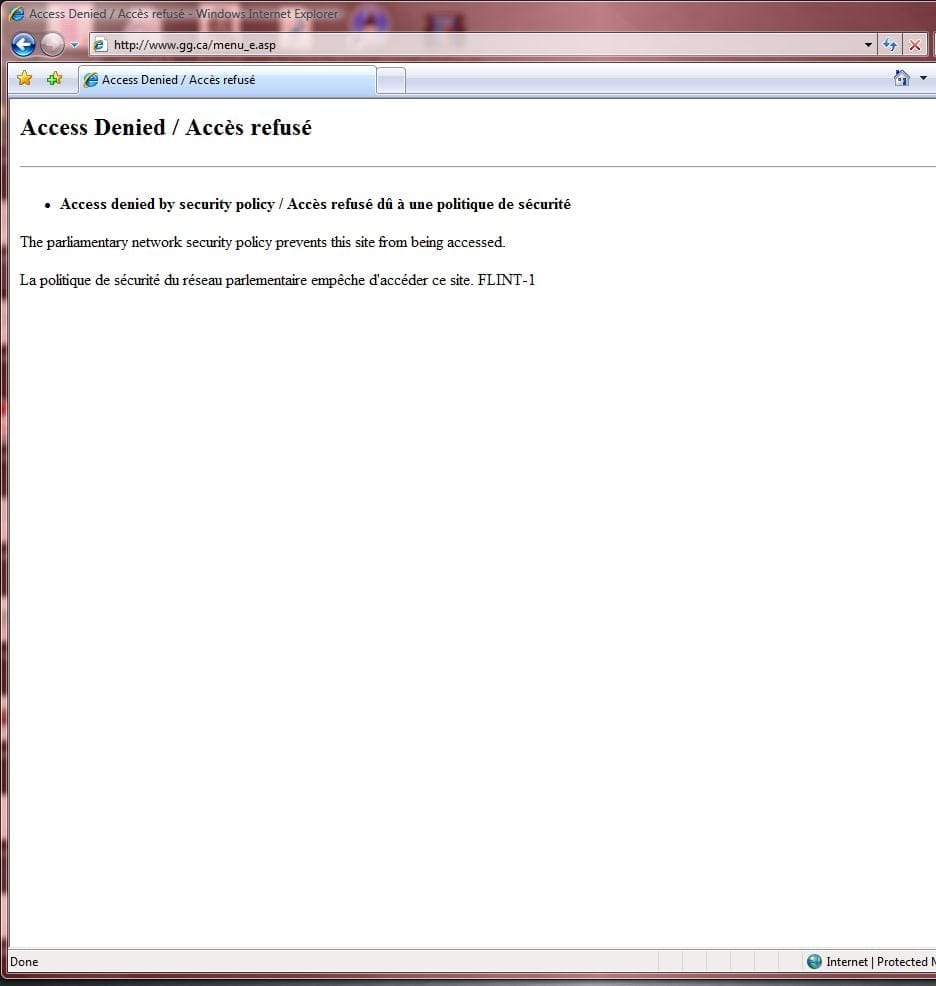
Task: Expand the Home button dropdown arrow
Action: [923, 78]
